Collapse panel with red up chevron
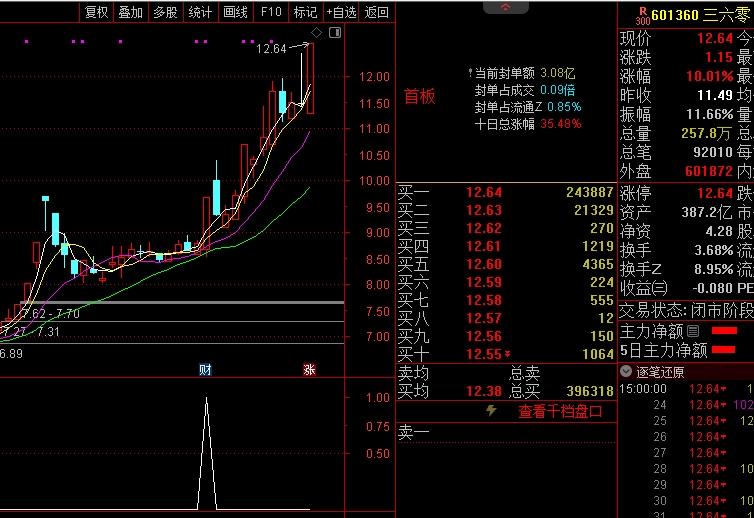This screenshot has height=518, width=754. click(x=505, y=7)
